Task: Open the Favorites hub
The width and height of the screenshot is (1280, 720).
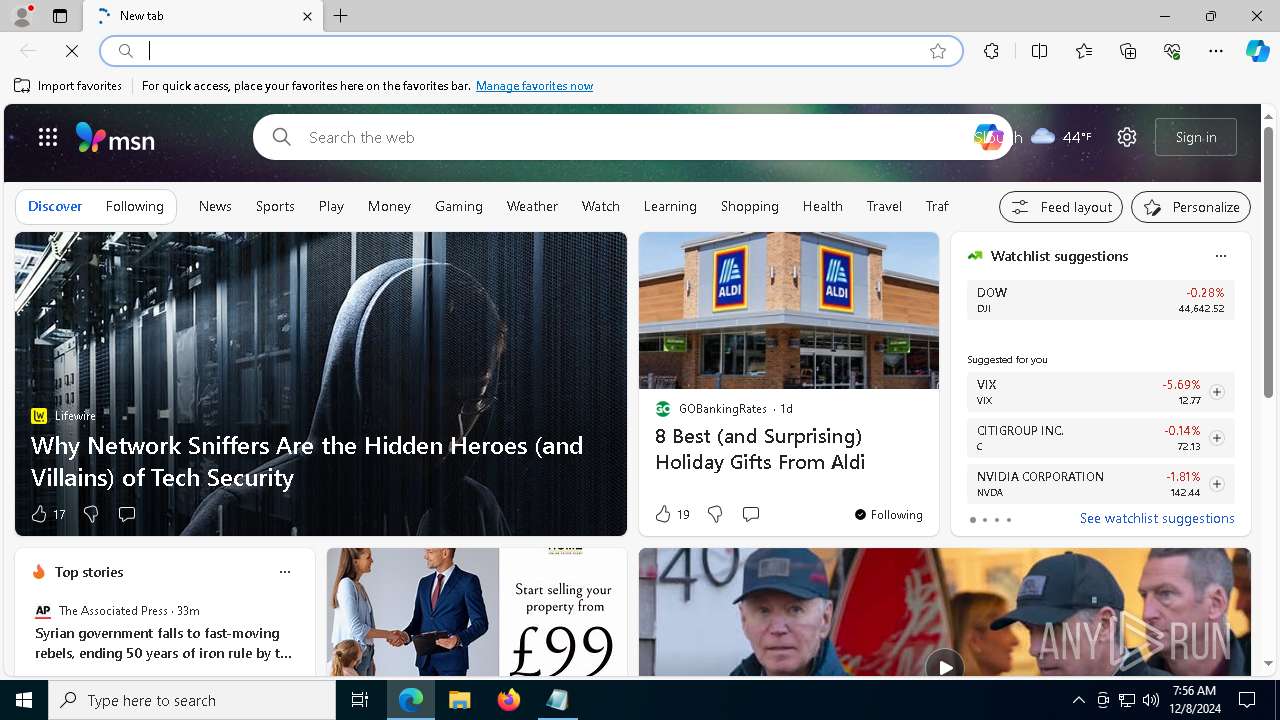Action: point(1084,51)
